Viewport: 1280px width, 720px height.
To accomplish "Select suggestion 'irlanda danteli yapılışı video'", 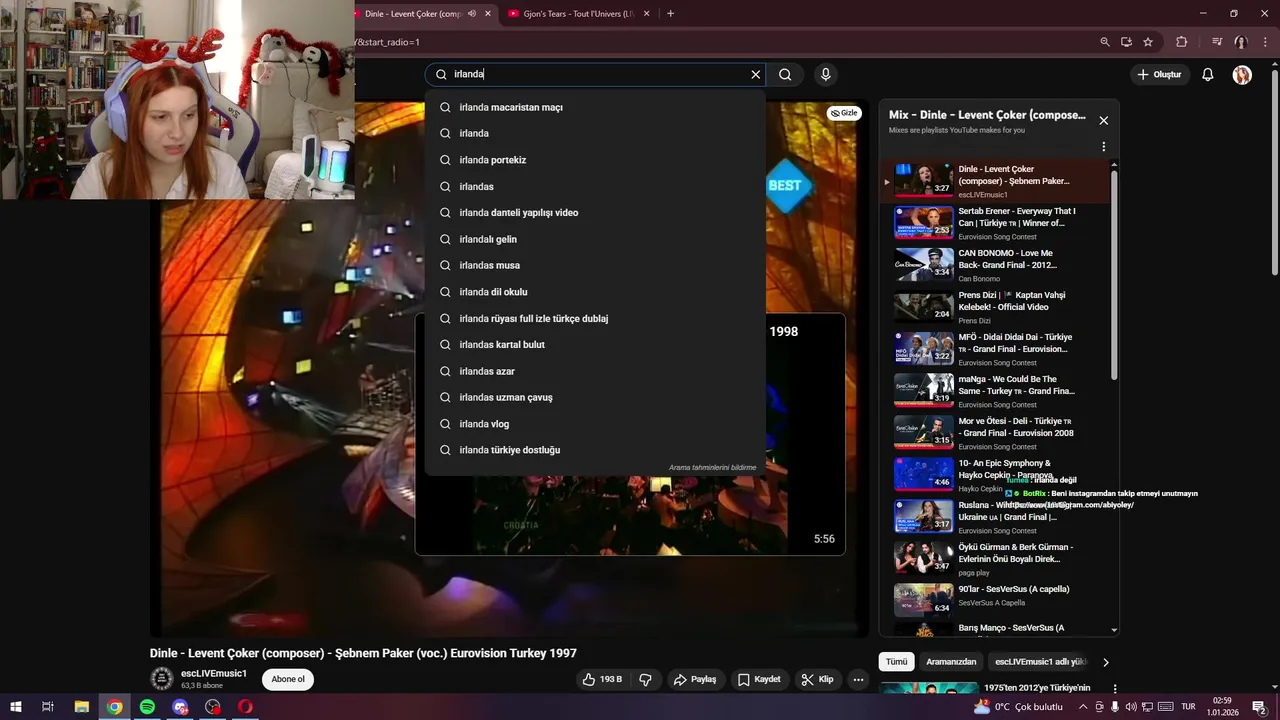I will 596,213.
